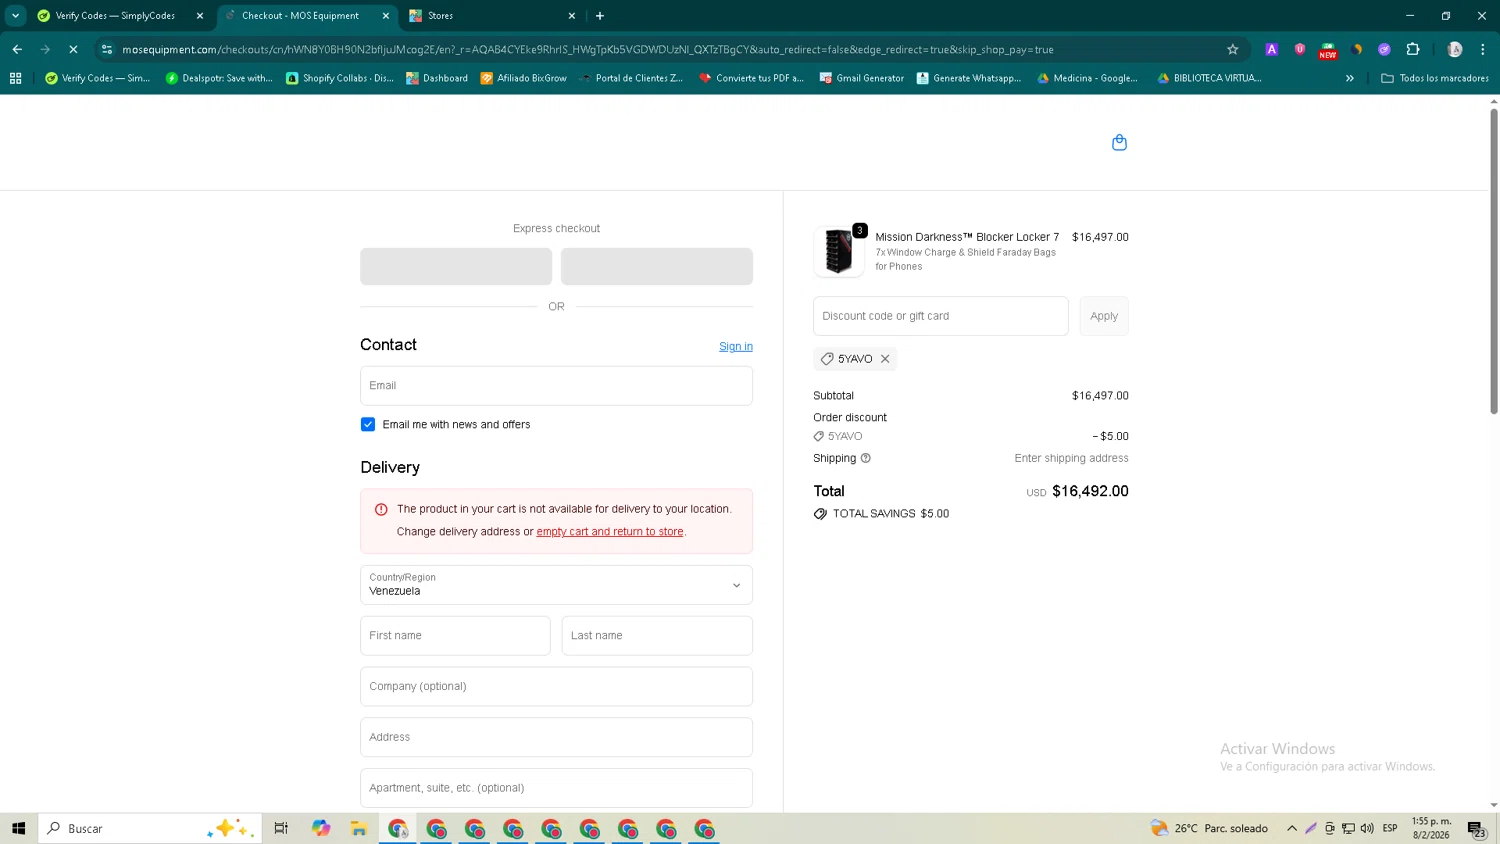1500x844 pixels.
Task: Open the Generate Whatsapp bookmark
Action: [969, 78]
